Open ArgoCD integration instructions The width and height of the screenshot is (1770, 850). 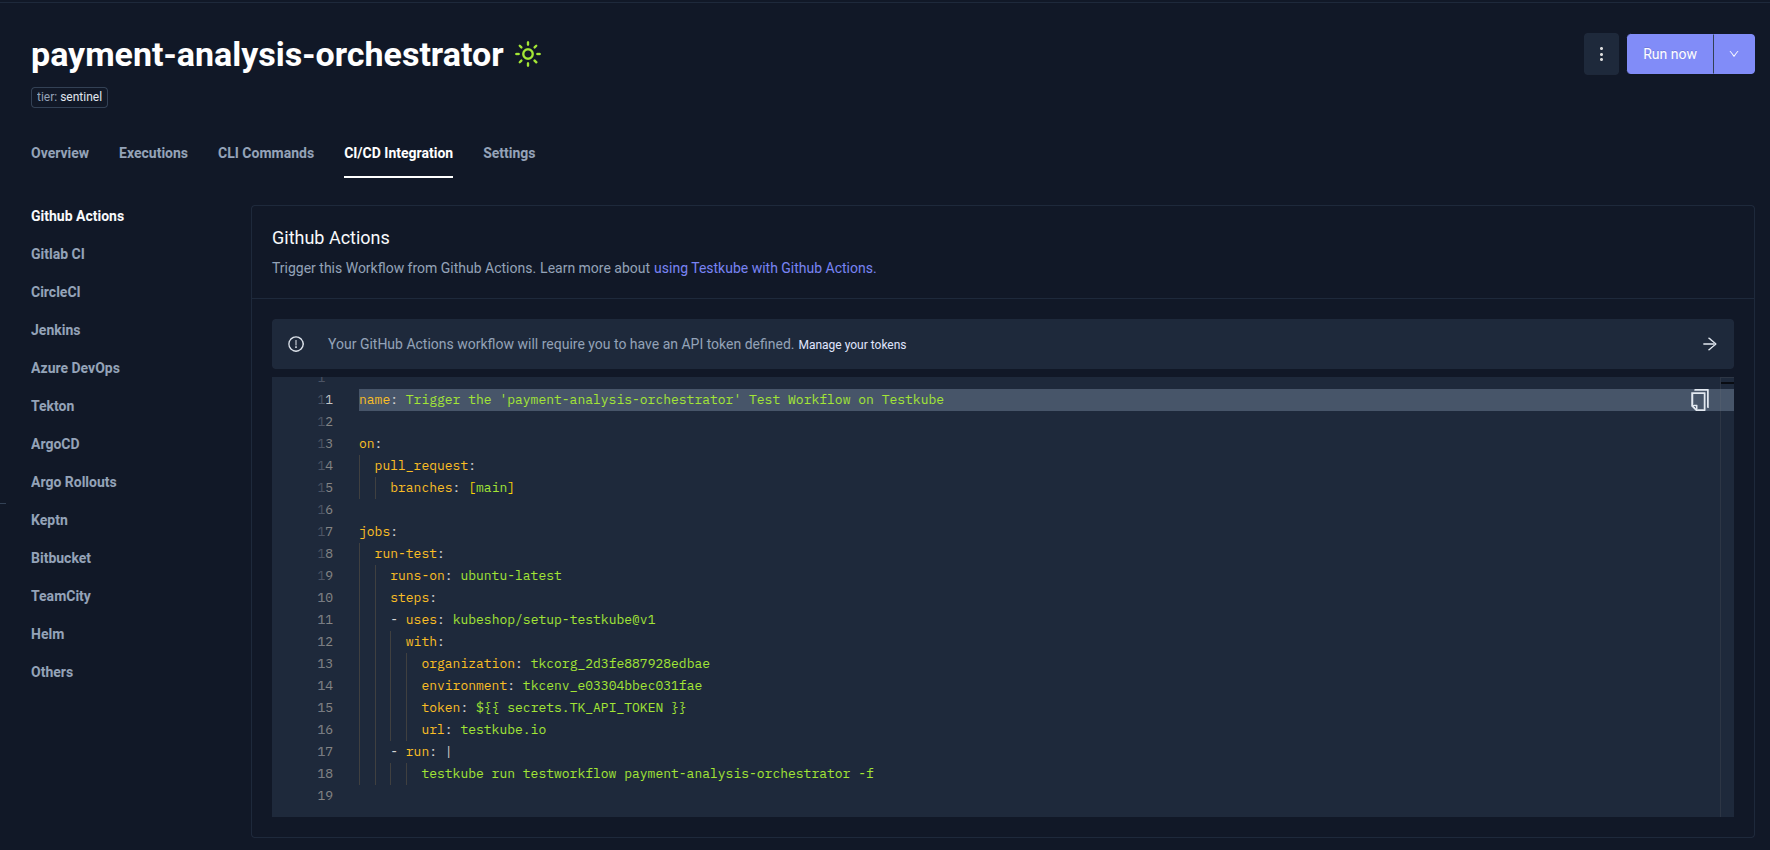coord(55,444)
